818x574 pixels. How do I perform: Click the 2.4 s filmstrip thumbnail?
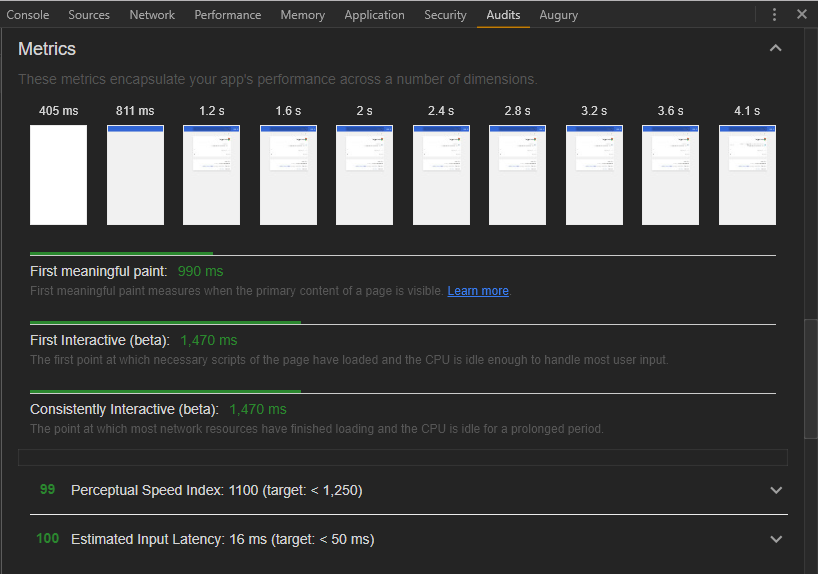pos(441,175)
